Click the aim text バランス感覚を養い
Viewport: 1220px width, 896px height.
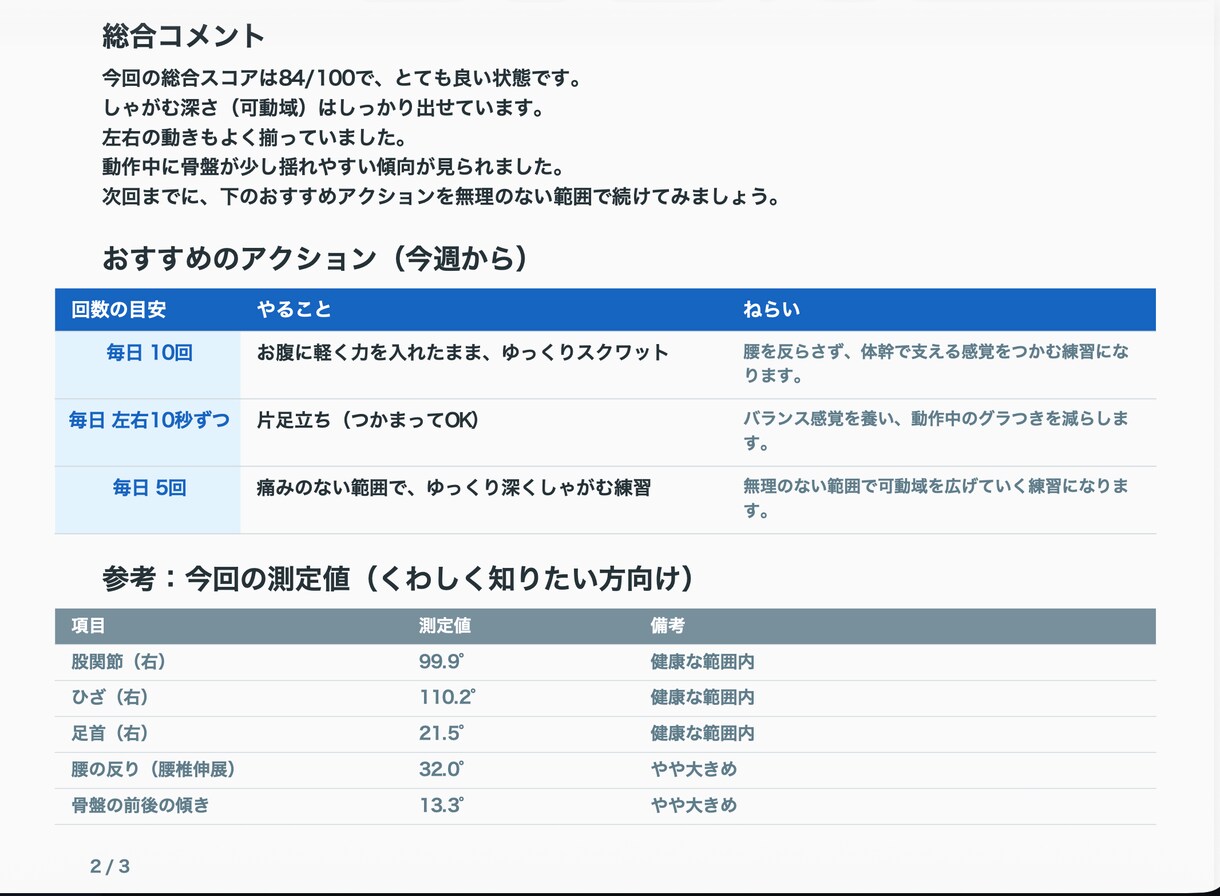(x=936, y=431)
